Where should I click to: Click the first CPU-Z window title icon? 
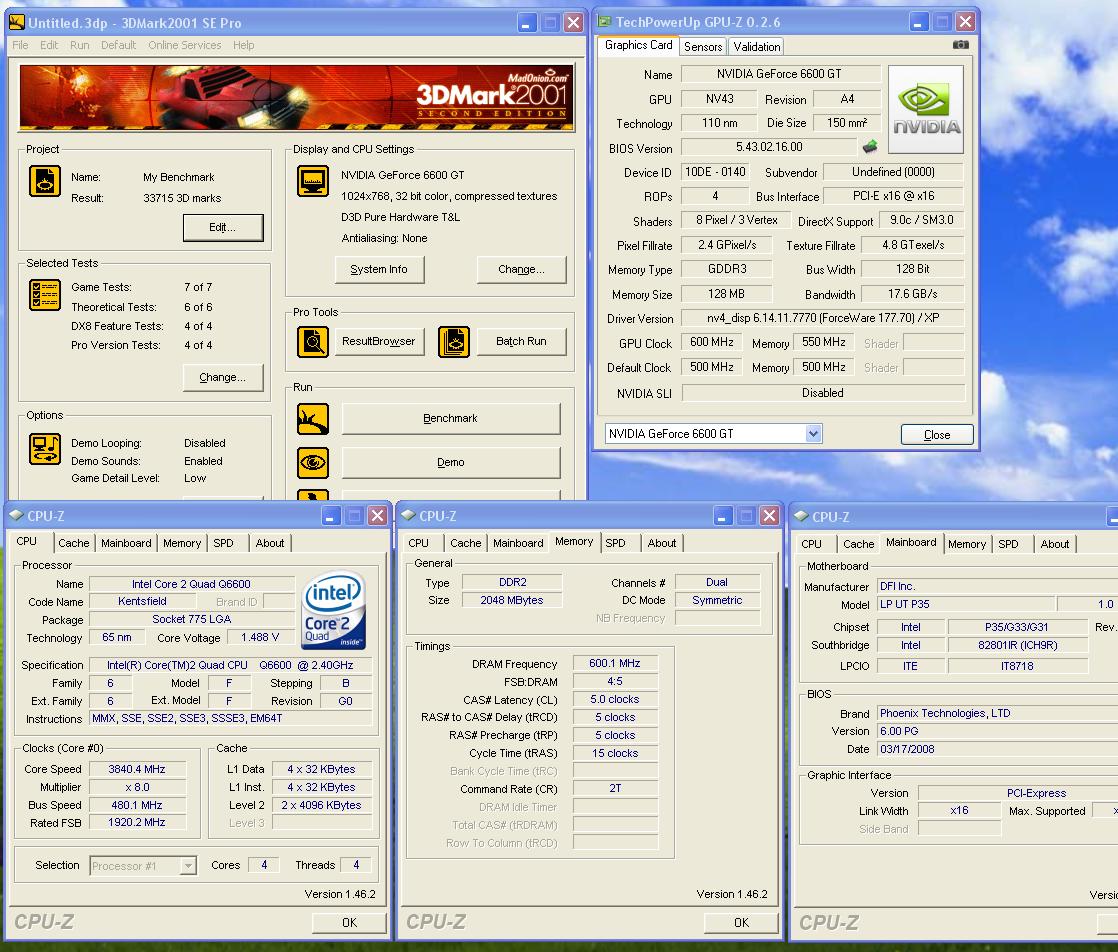(x=16, y=515)
